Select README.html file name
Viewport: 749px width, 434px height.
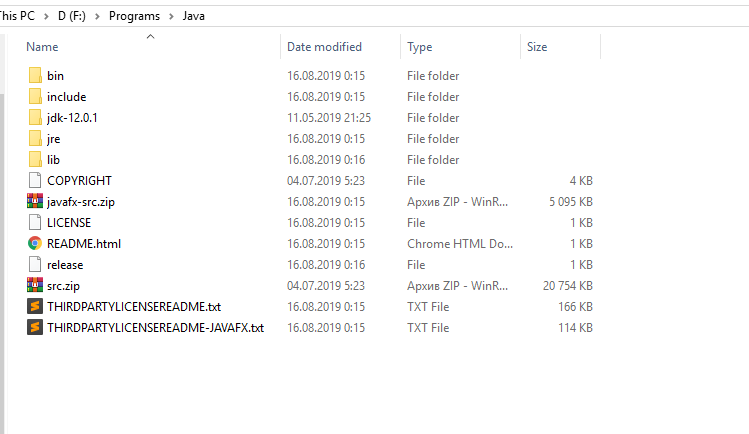coord(84,243)
